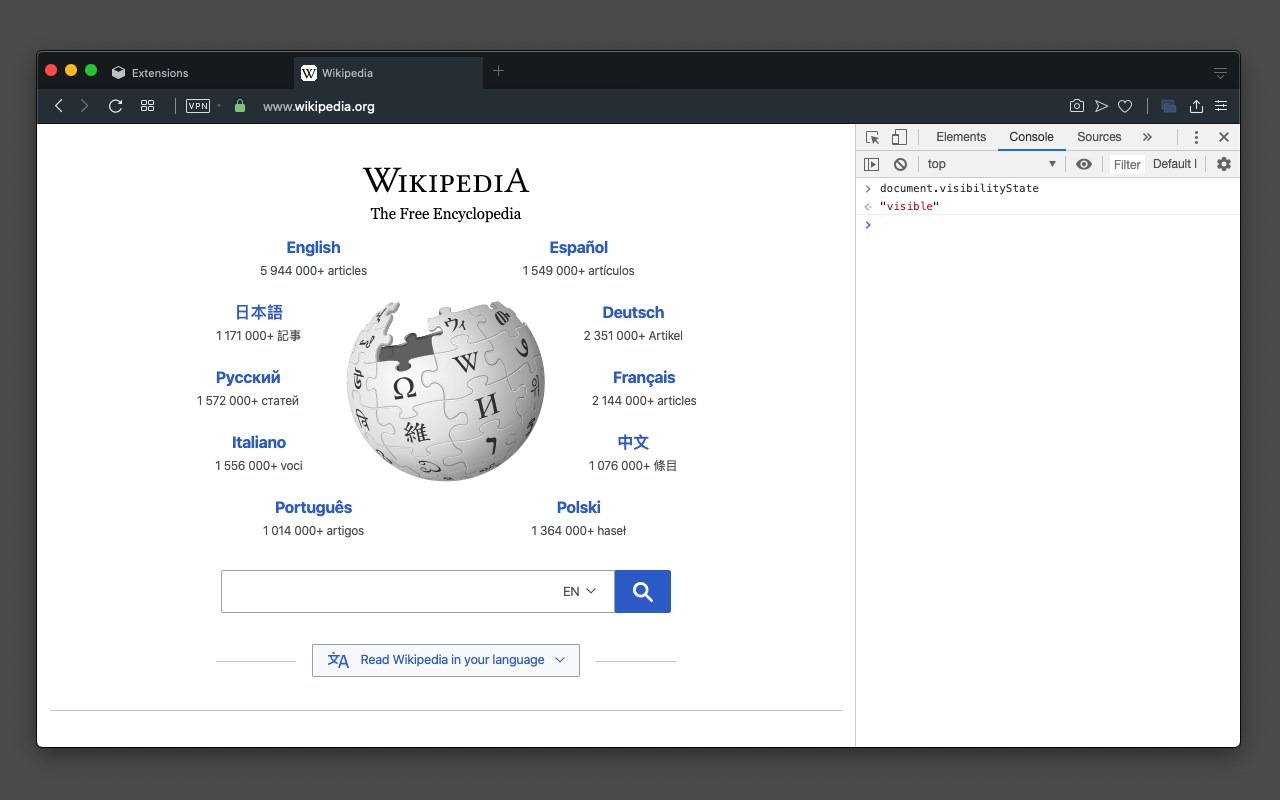Open the Deutsch Wikipedia link
The height and width of the screenshot is (800, 1280).
point(633,312)
